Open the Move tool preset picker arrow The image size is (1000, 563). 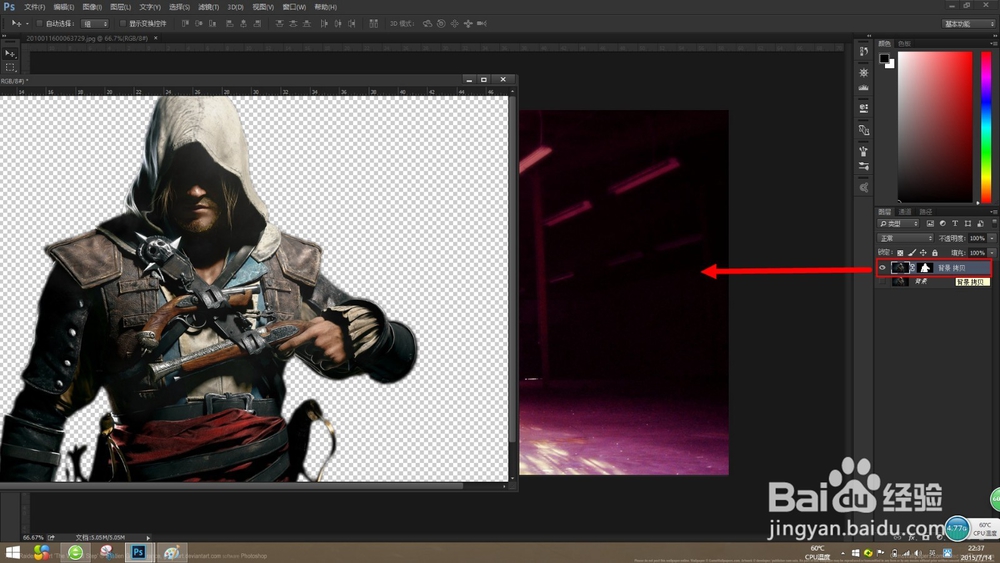27,24
